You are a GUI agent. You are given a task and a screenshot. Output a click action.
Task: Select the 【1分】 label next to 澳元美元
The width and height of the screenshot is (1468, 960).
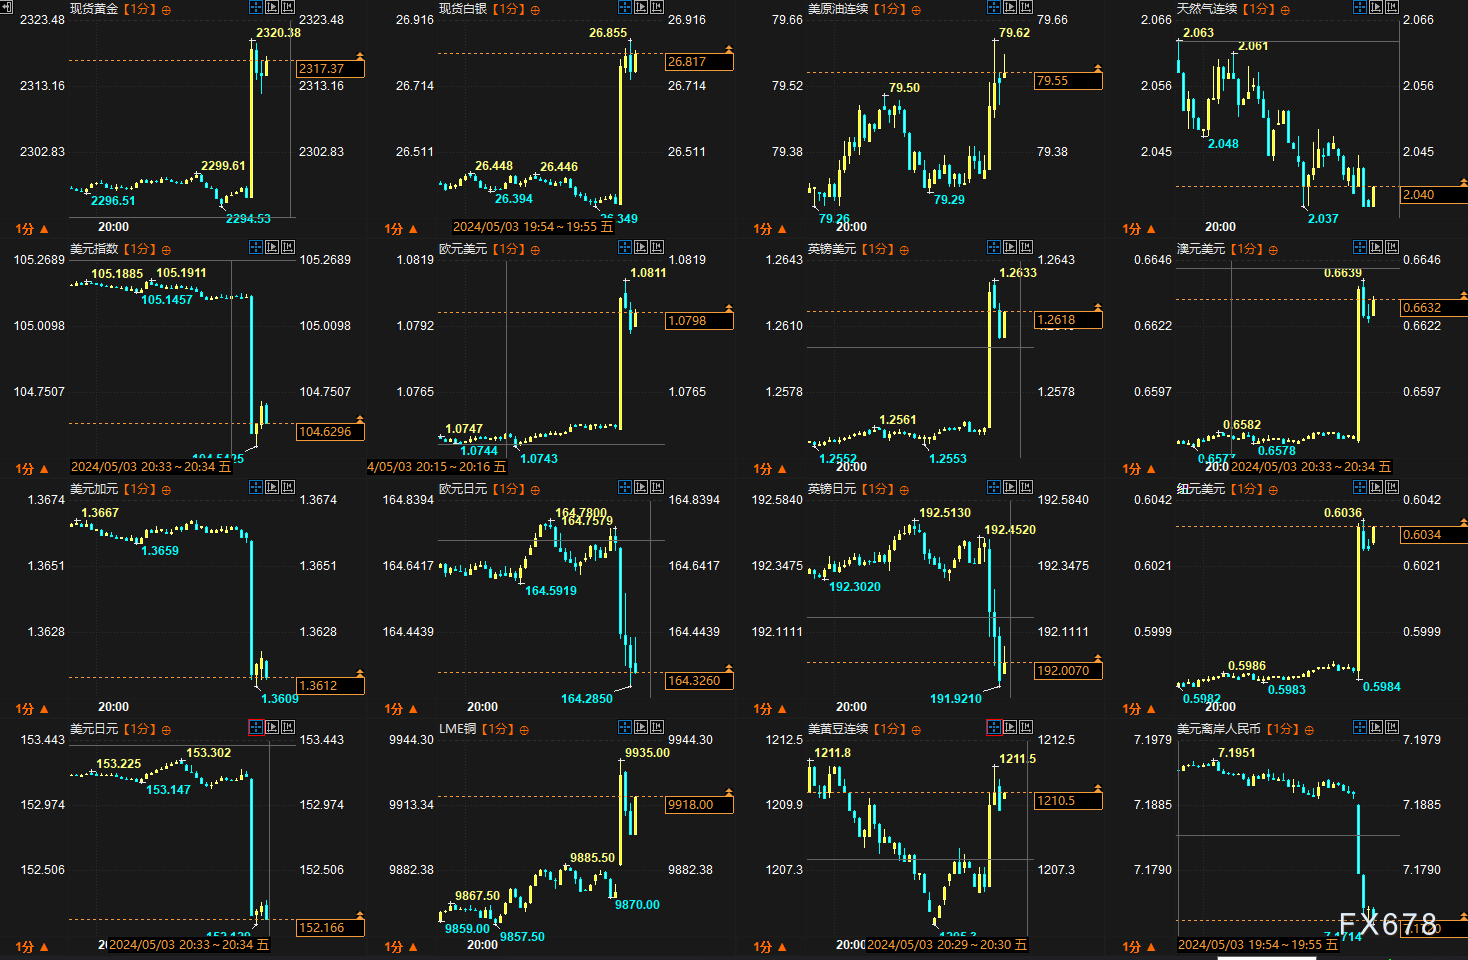coord(1246,249)
